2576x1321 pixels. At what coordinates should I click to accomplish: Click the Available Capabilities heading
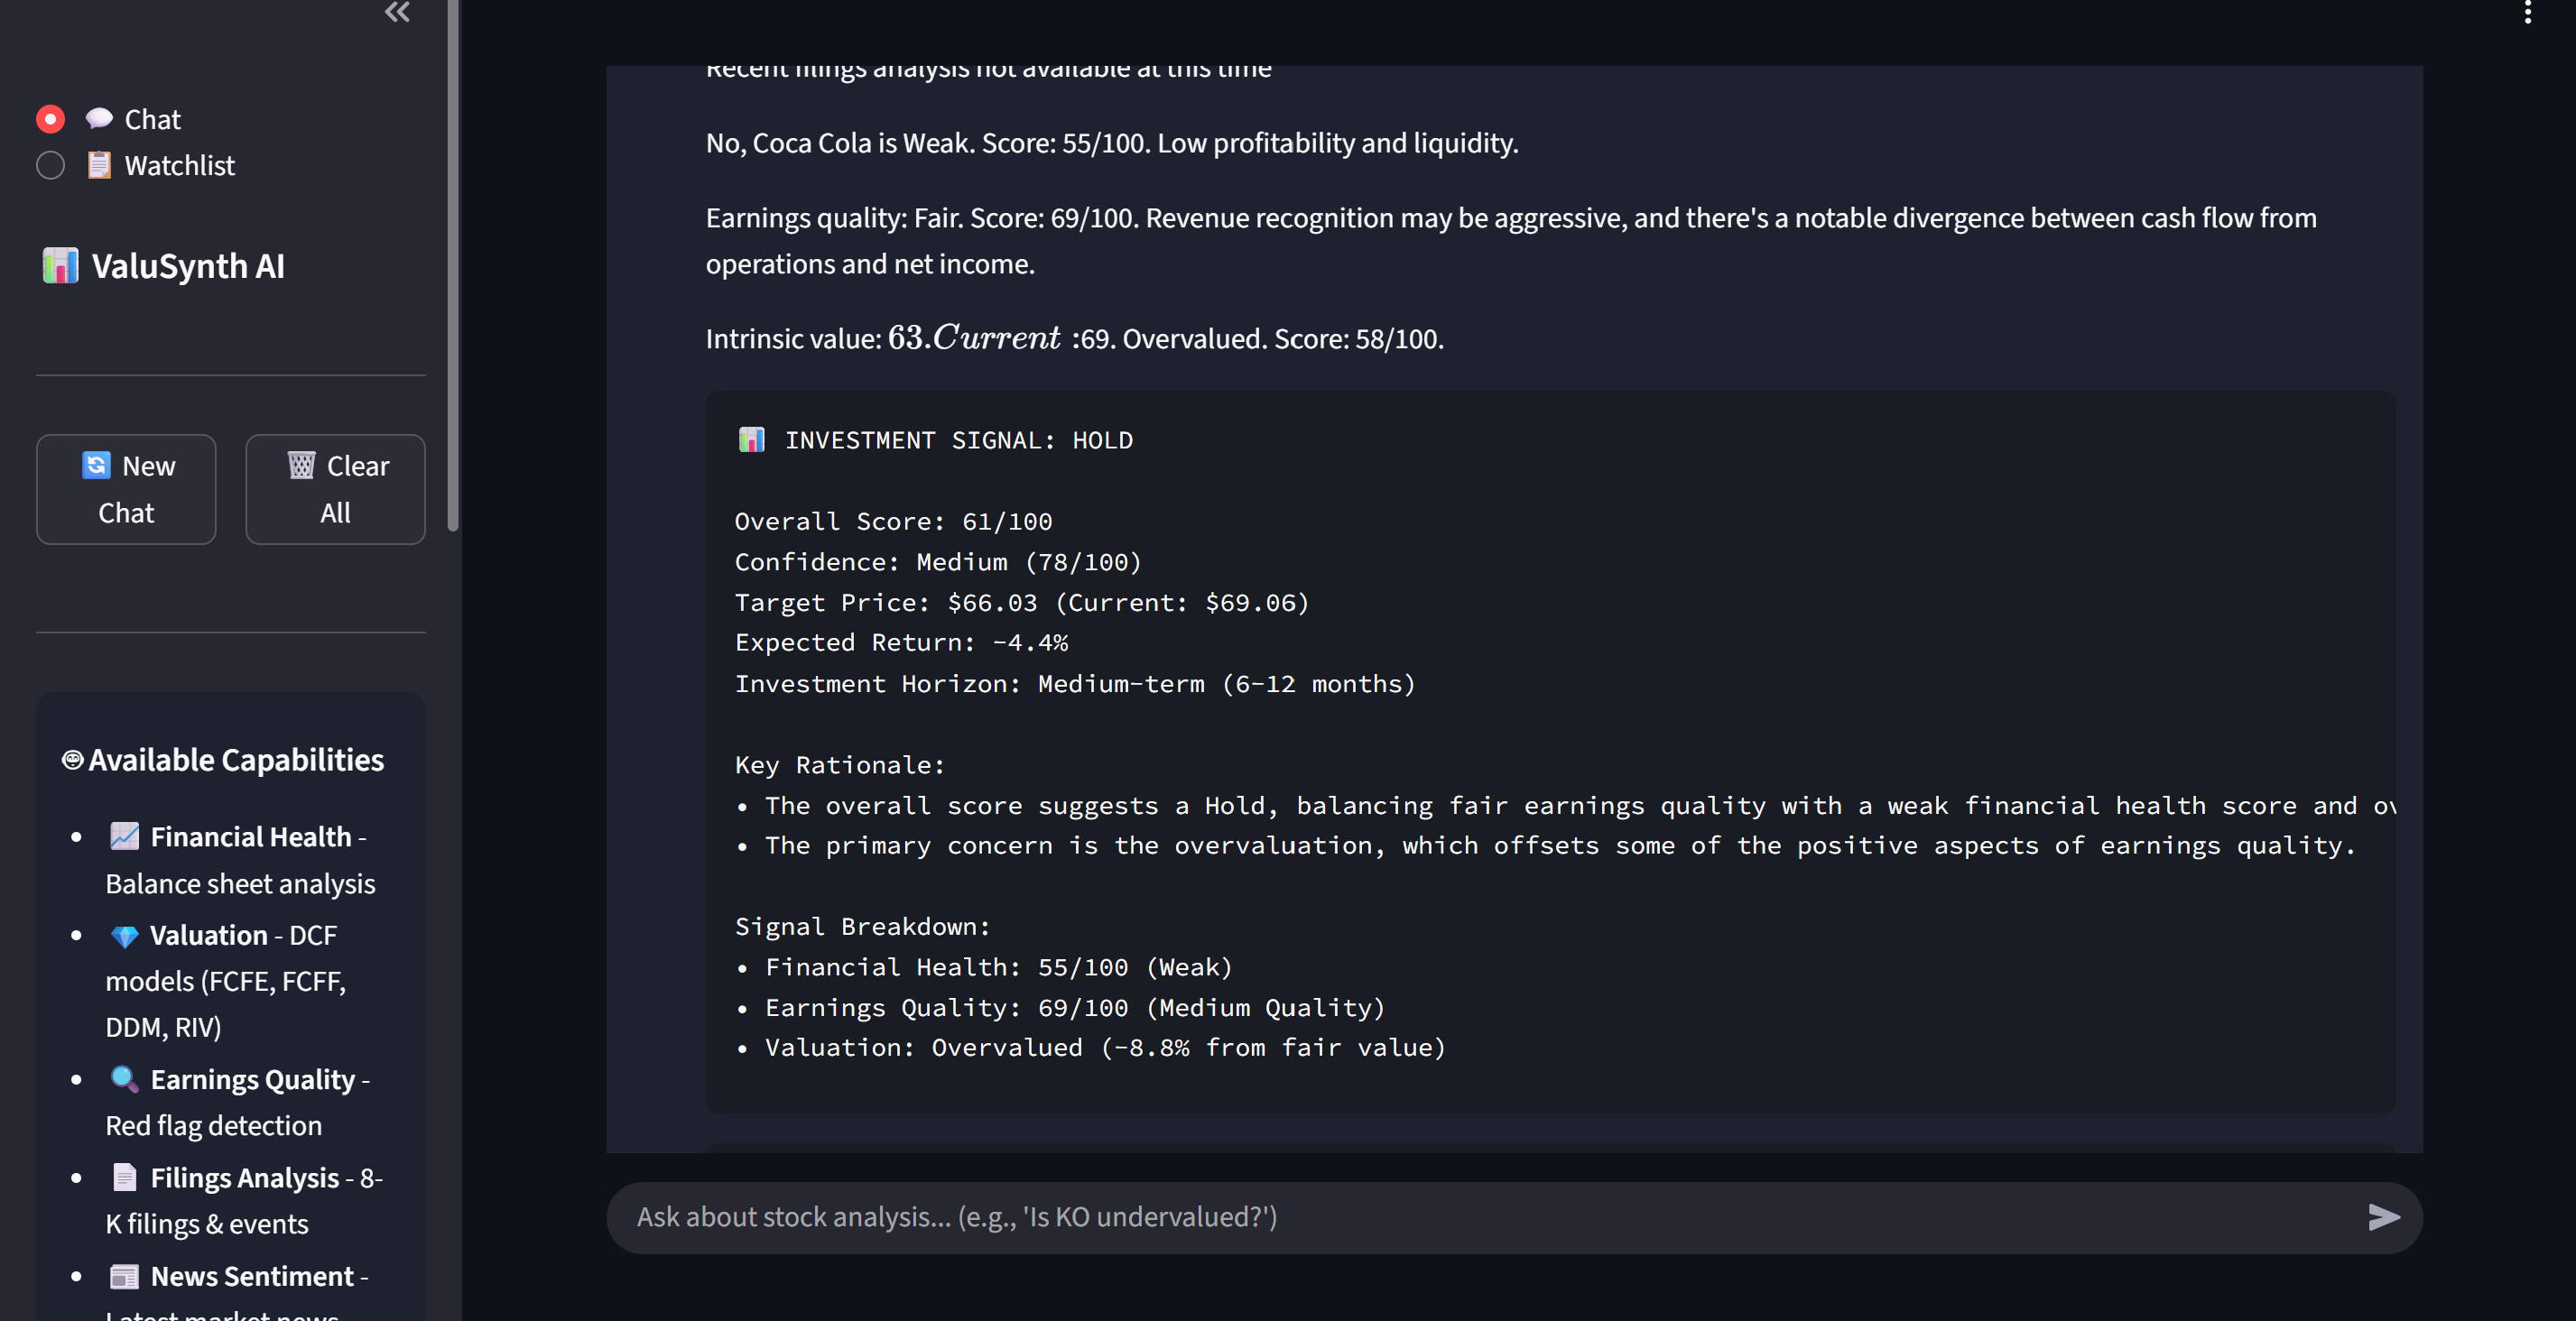235,760
